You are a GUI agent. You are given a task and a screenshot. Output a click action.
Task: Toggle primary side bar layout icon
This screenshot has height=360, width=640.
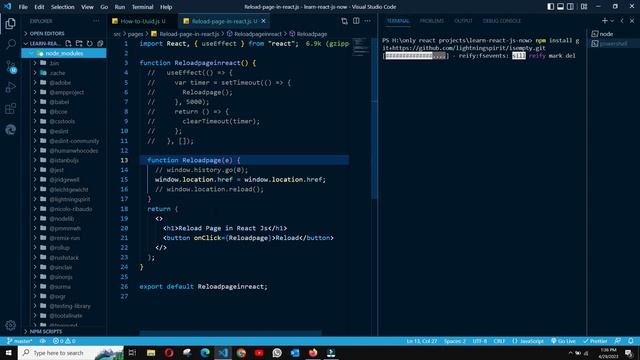coord(551,7)
